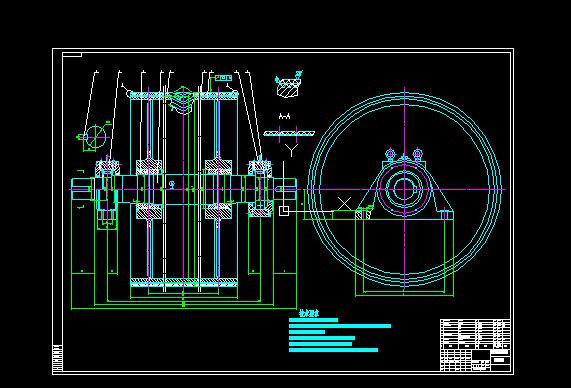Select the A-A section label
Image resolution: width=571 pixels, height=388 pixels.
[284, 116]
